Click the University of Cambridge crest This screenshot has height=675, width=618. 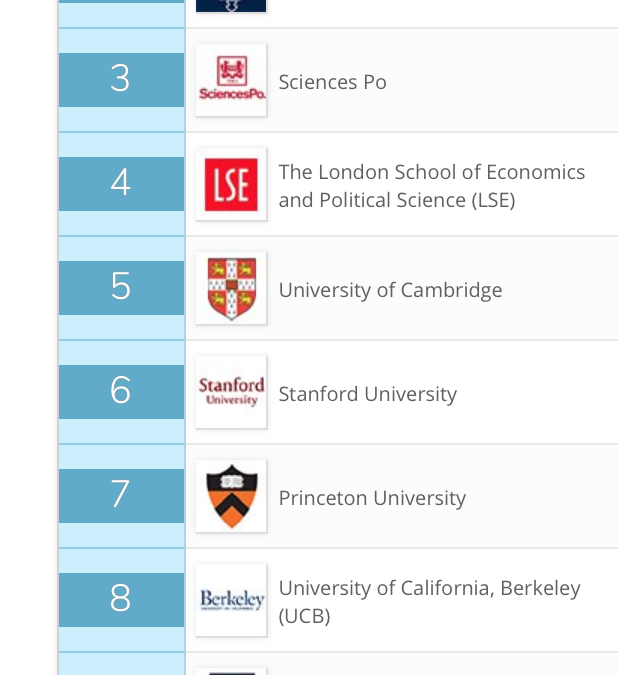pyautogui.click(x=231, y=288)
